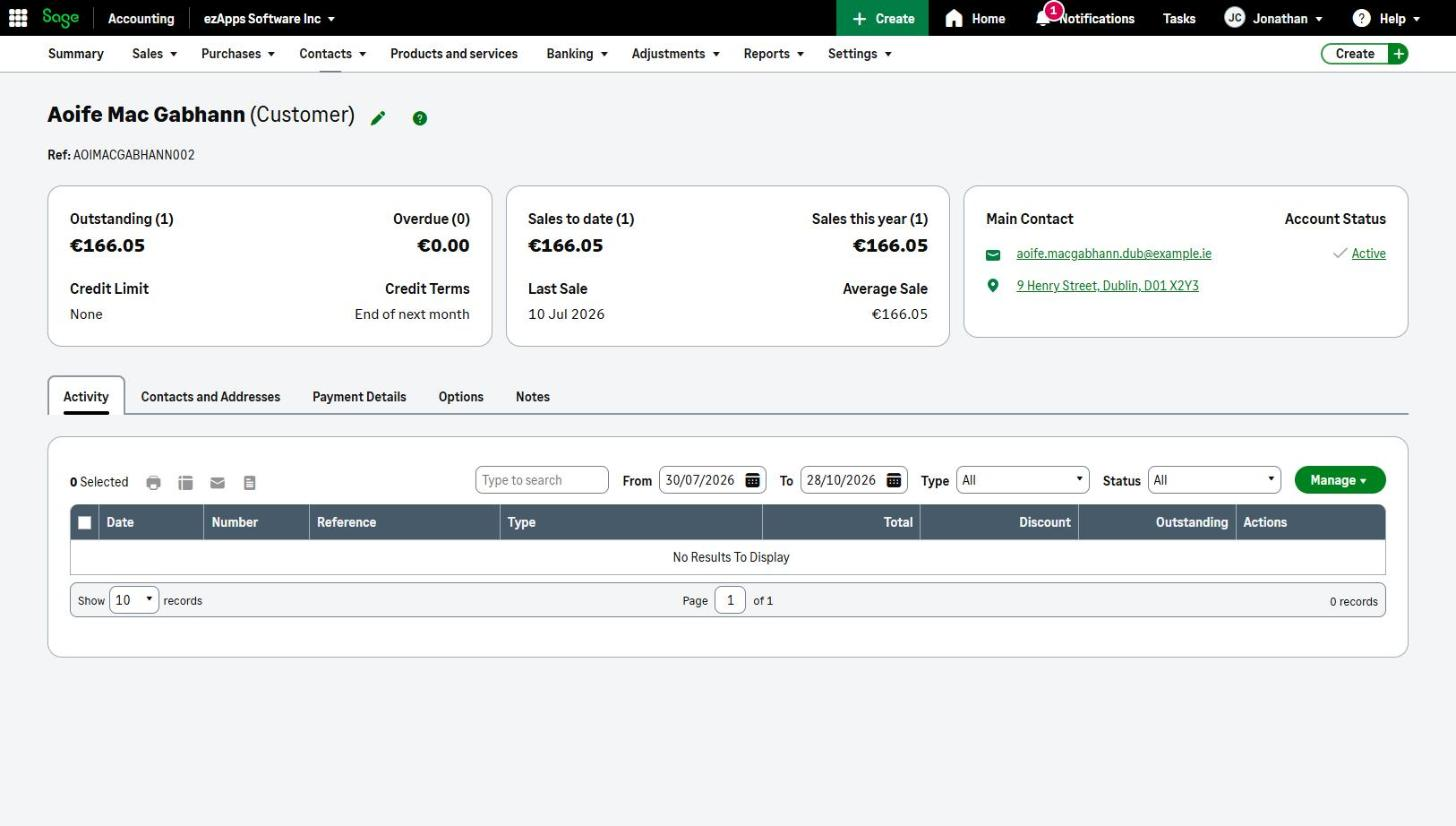Open the Notifications bell
The height and width of the screenshot is (826, 1456).
coord(1043,18)
